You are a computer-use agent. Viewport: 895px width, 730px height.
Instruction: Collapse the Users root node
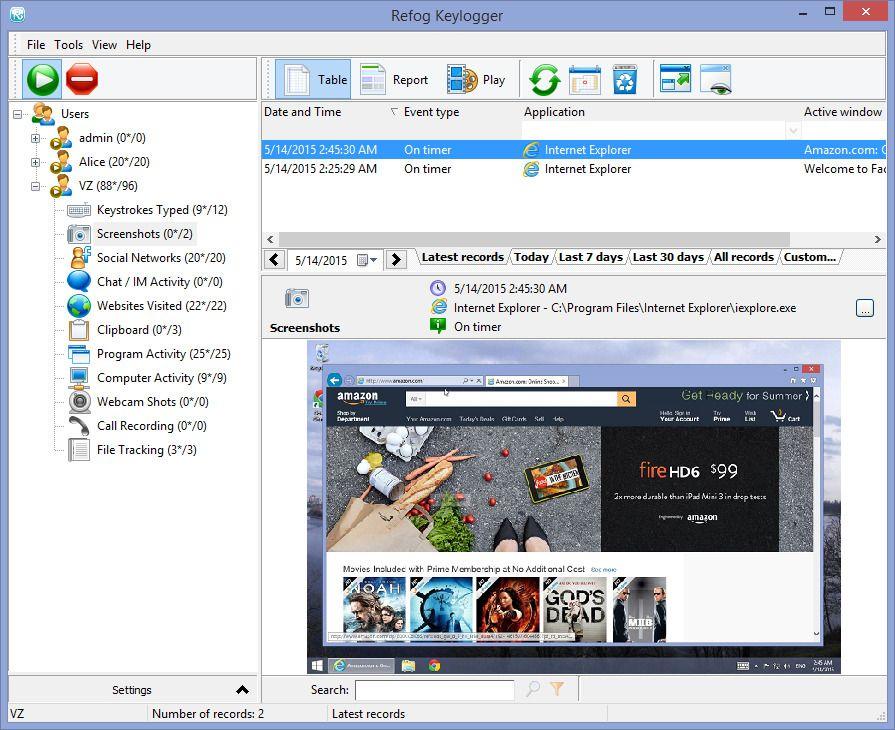tap(18, 114)
